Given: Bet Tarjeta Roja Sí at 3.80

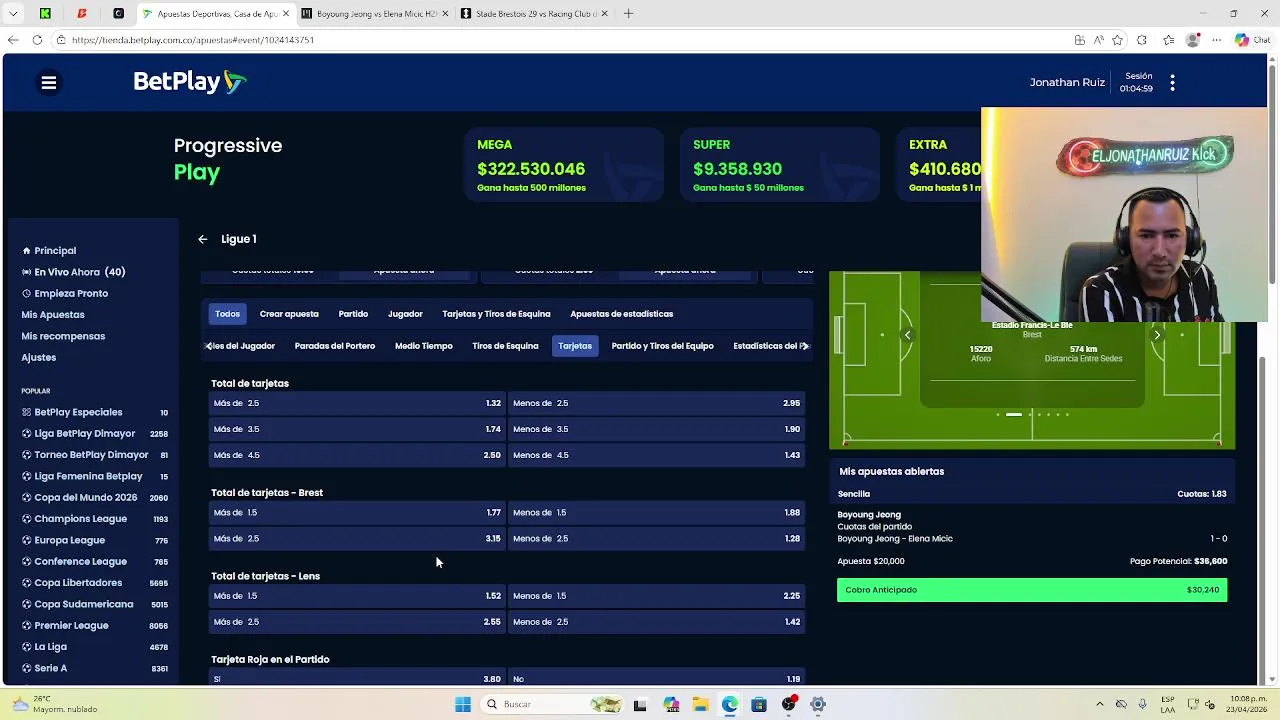Looking at the screenshot, I should click(357, 678).
